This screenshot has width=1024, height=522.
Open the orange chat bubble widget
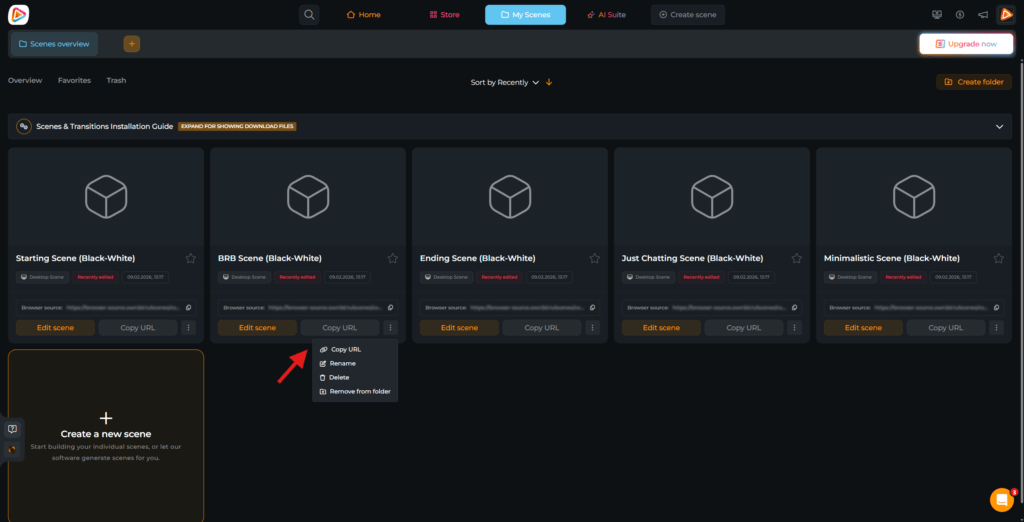(x=1000, y=499)
